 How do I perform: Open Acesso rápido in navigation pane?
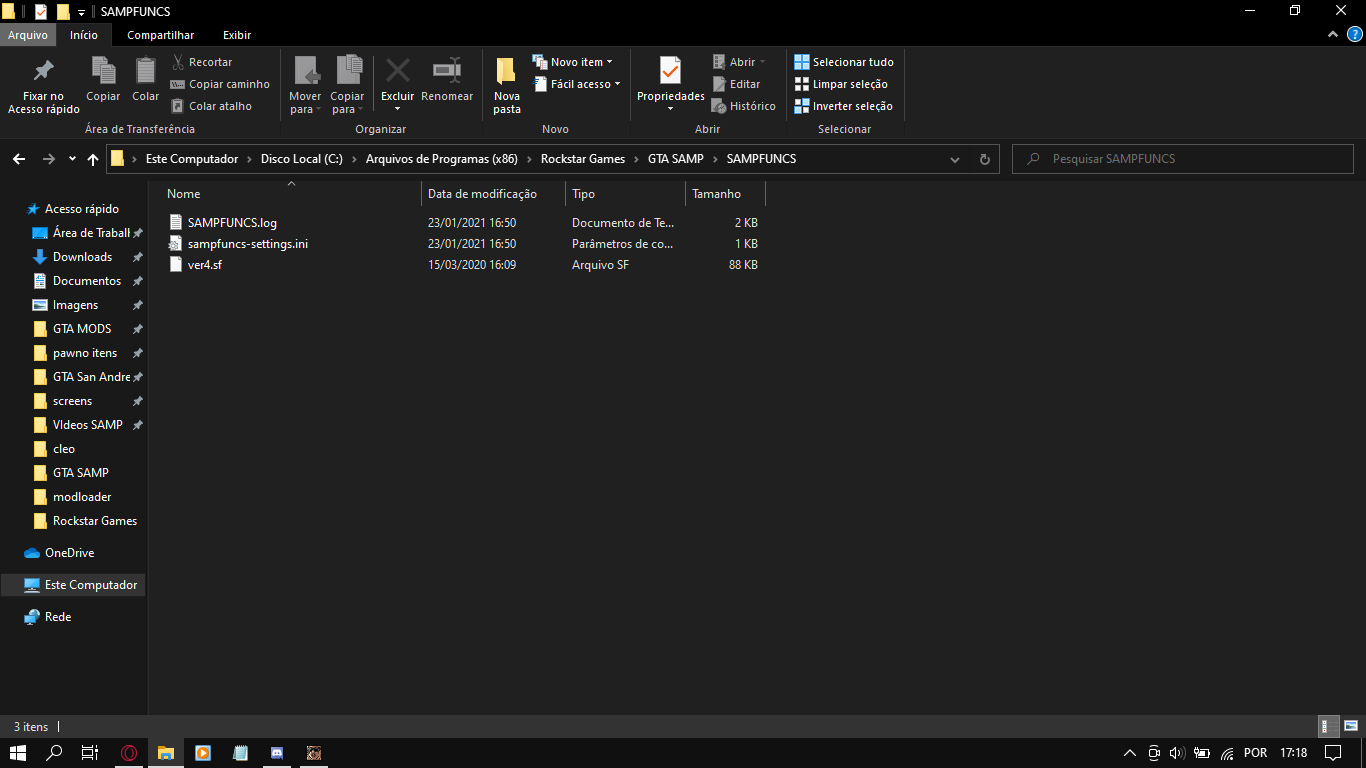[81, 209]
